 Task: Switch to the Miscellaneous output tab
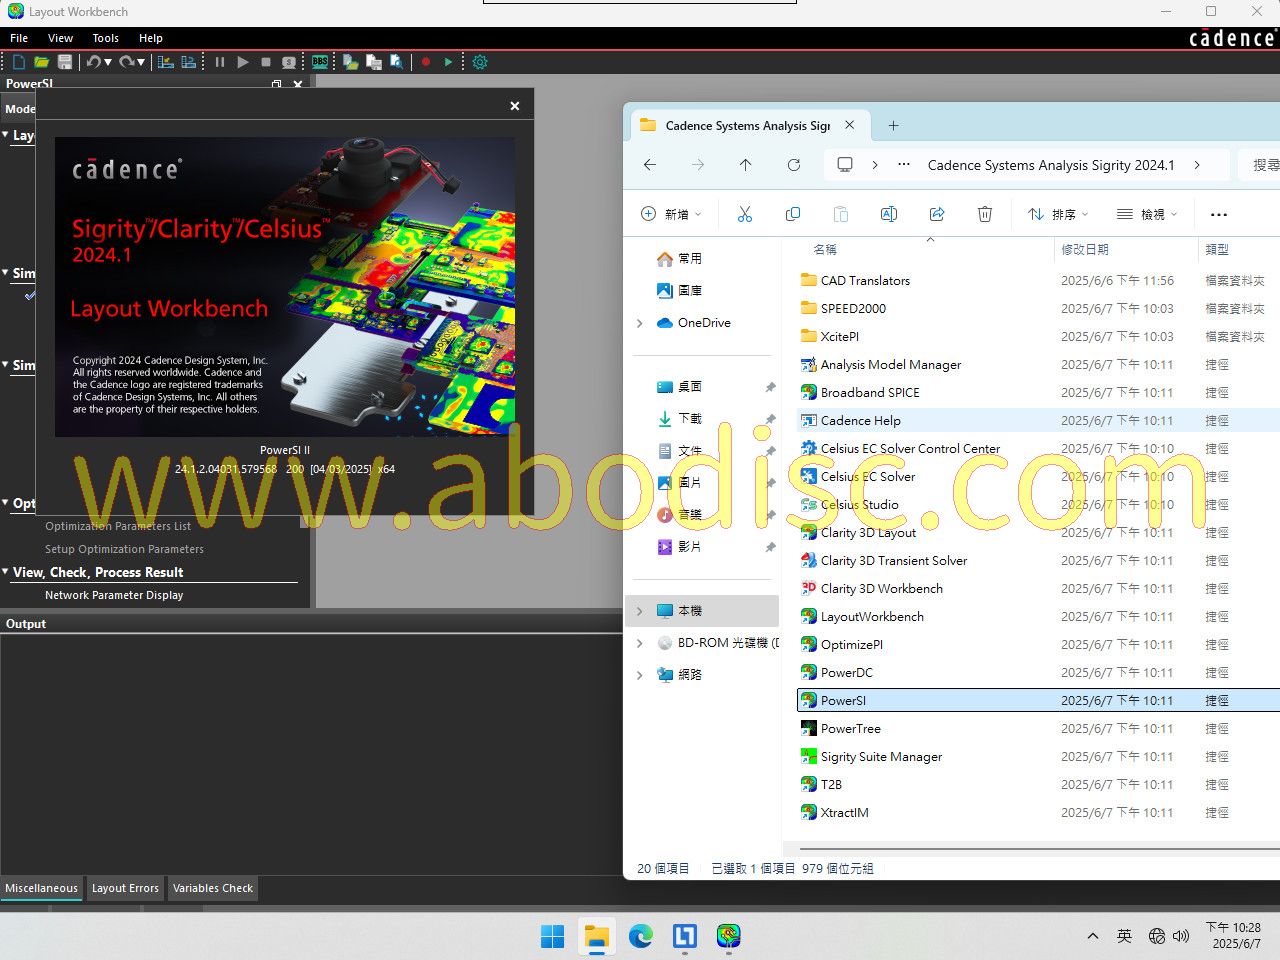(x=41, y=888)
